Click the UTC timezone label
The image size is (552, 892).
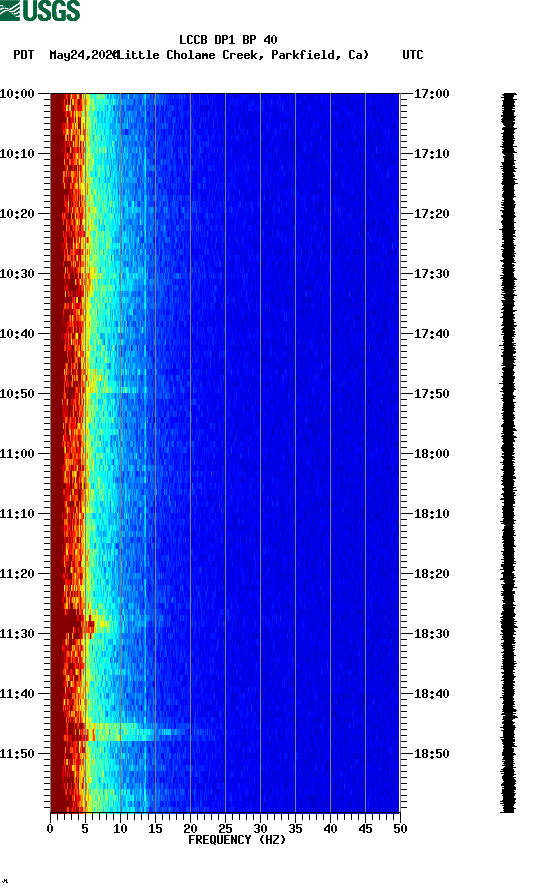click(413, 55)
